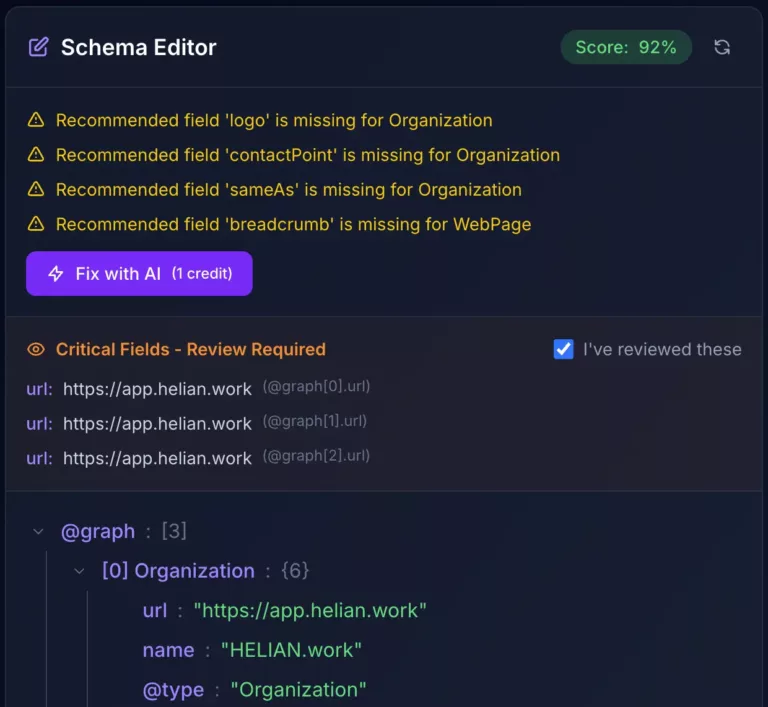The image size is (768, 707).
Task: Edit the @type value "Organization"
Action: pyautogui.click(x=298, y=690)
